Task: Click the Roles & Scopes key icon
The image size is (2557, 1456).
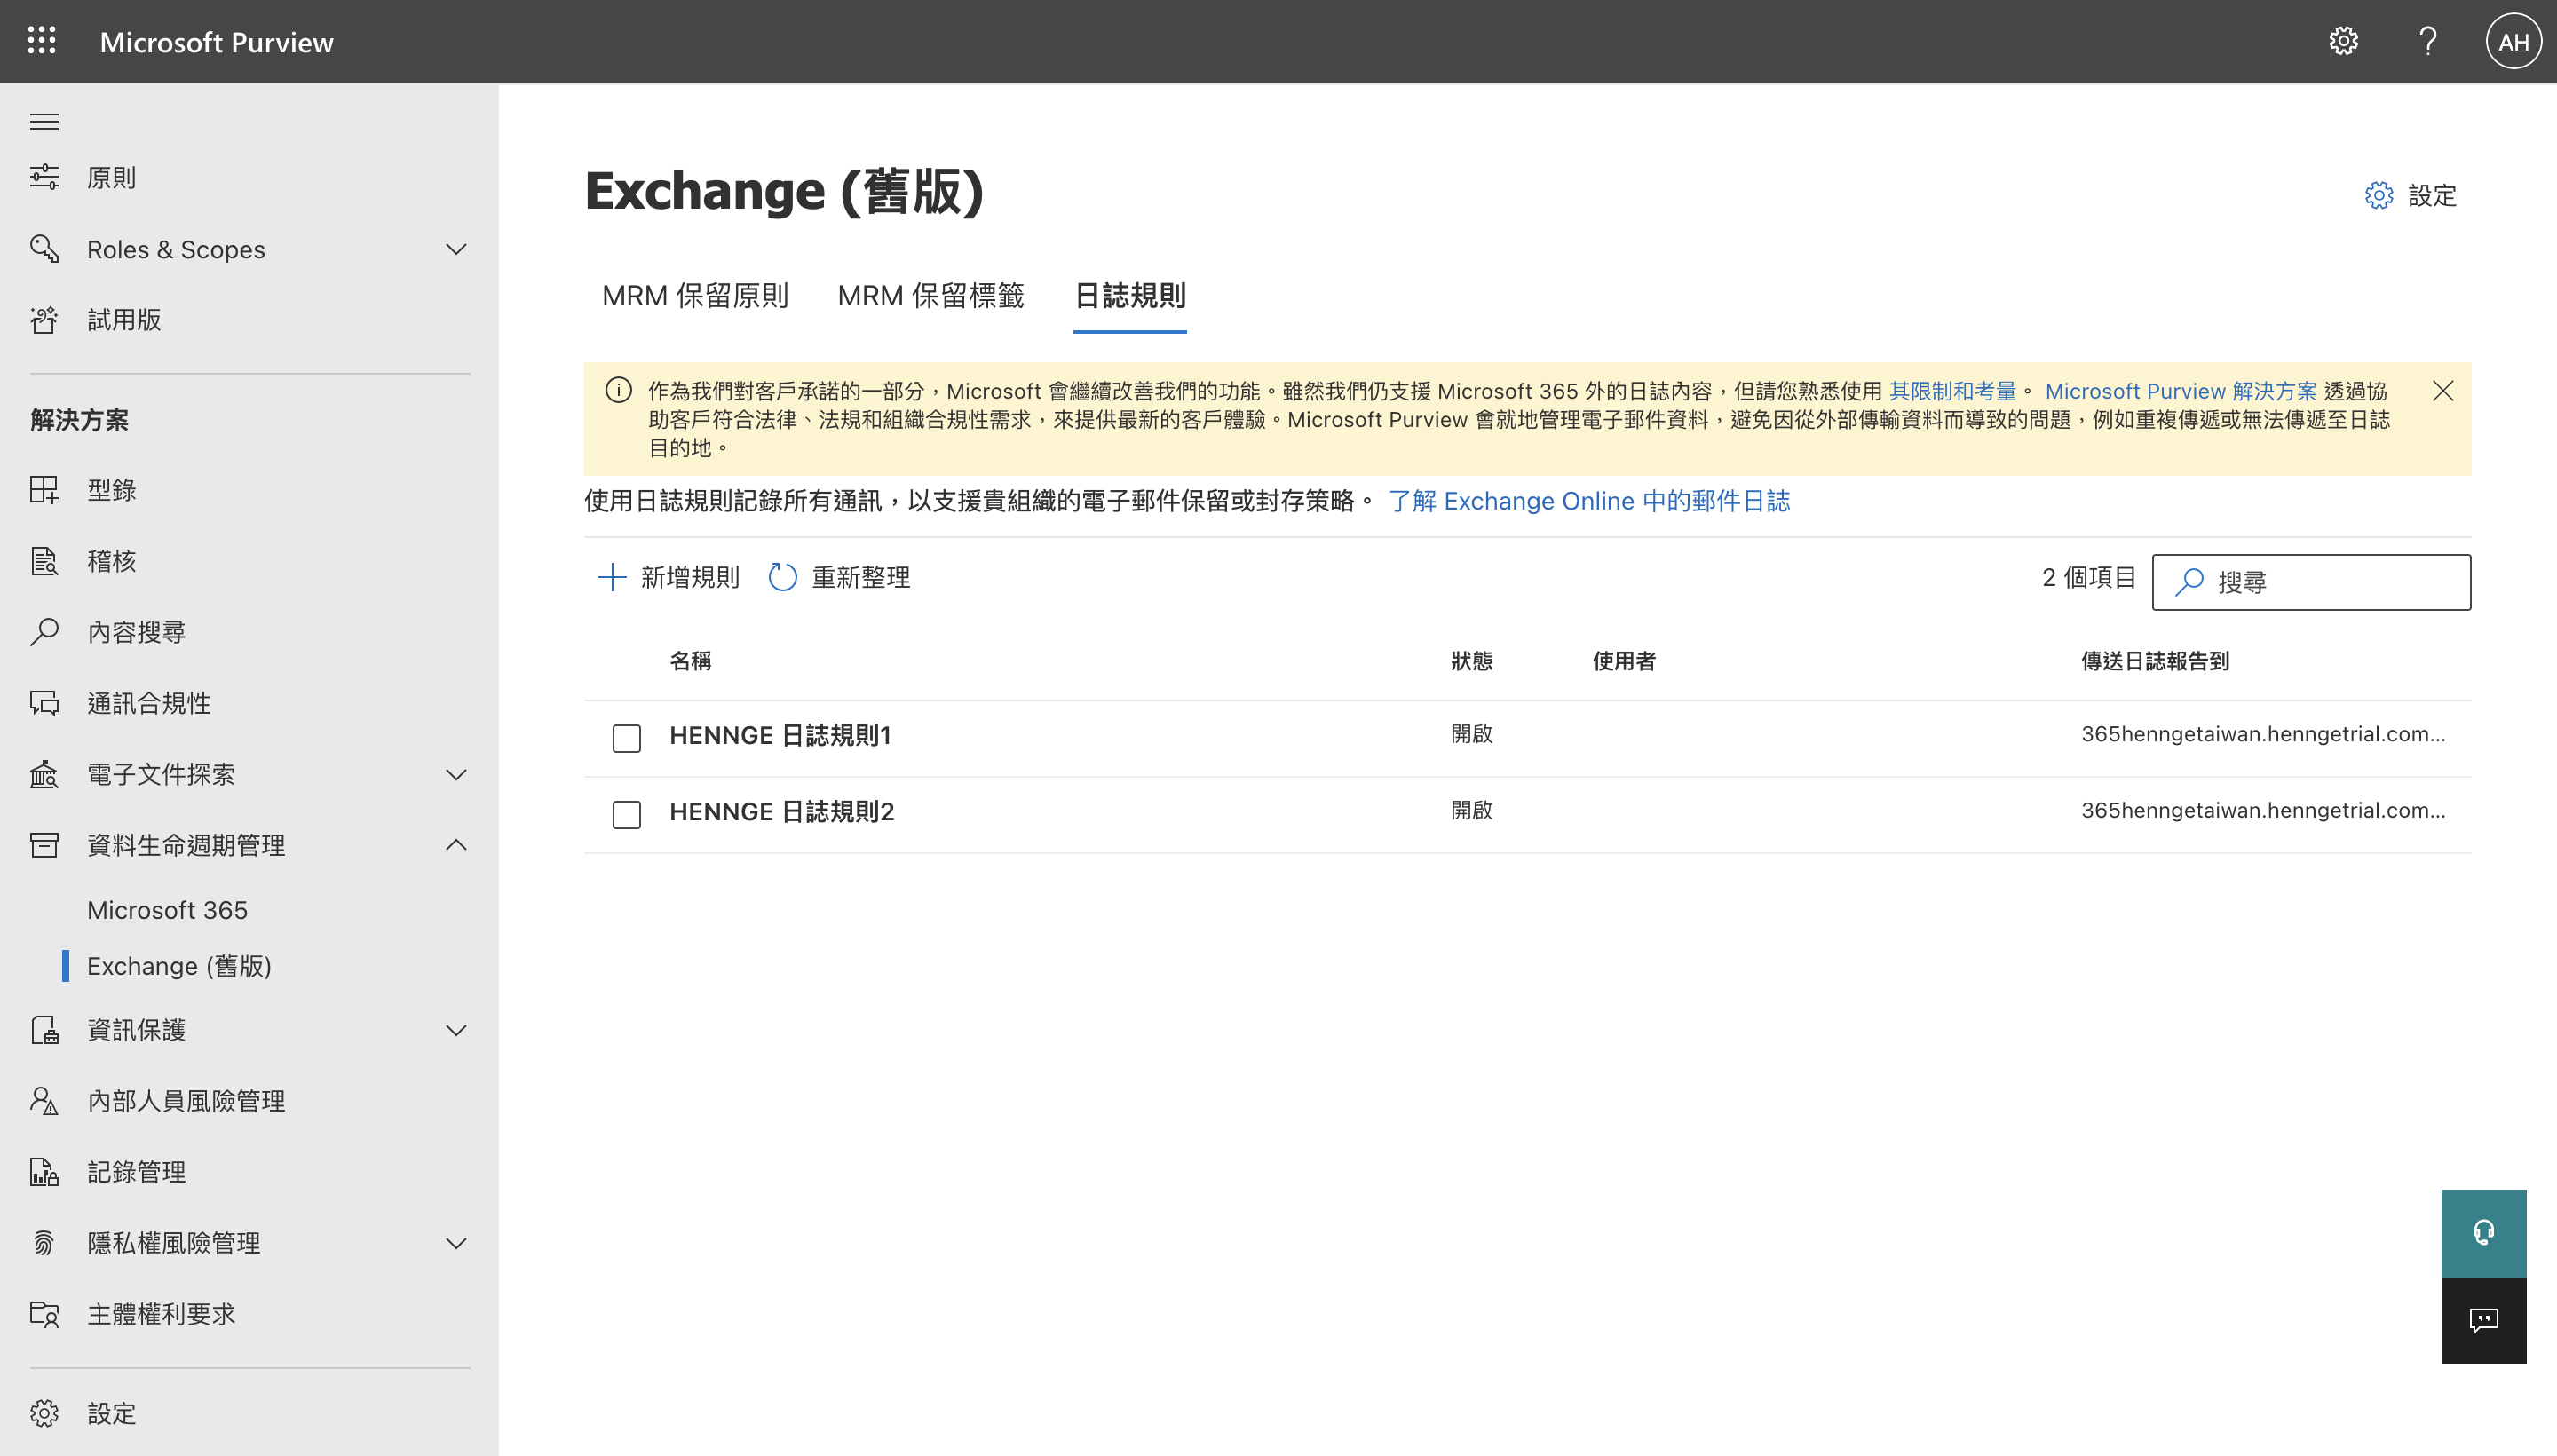Action: click(x=44, y=248)
